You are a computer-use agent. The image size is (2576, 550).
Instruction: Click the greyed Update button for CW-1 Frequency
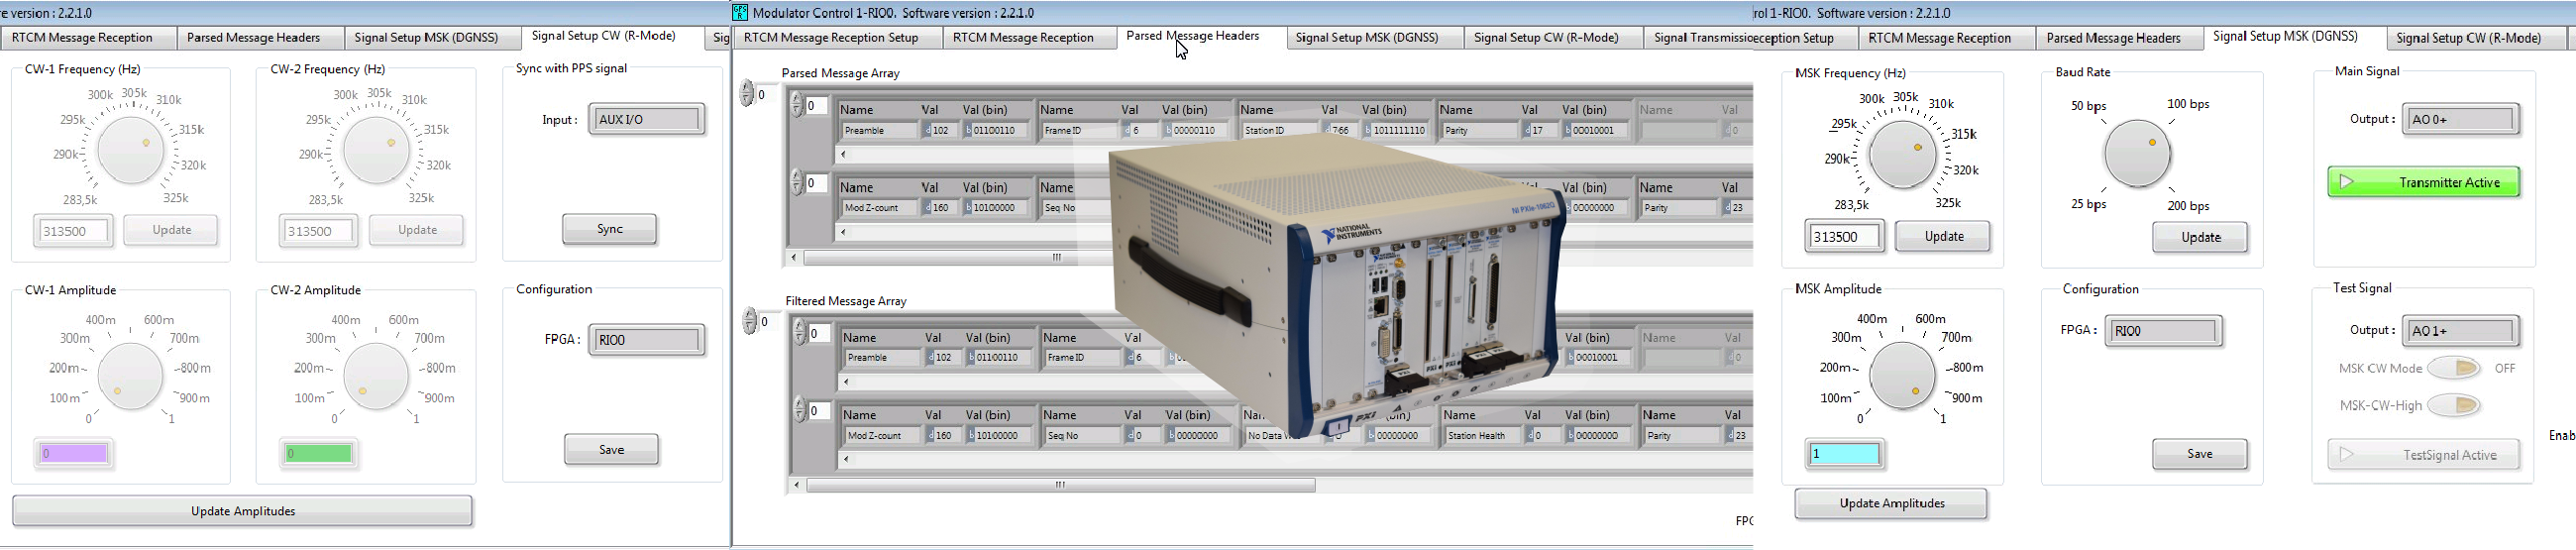pos(171,230)
